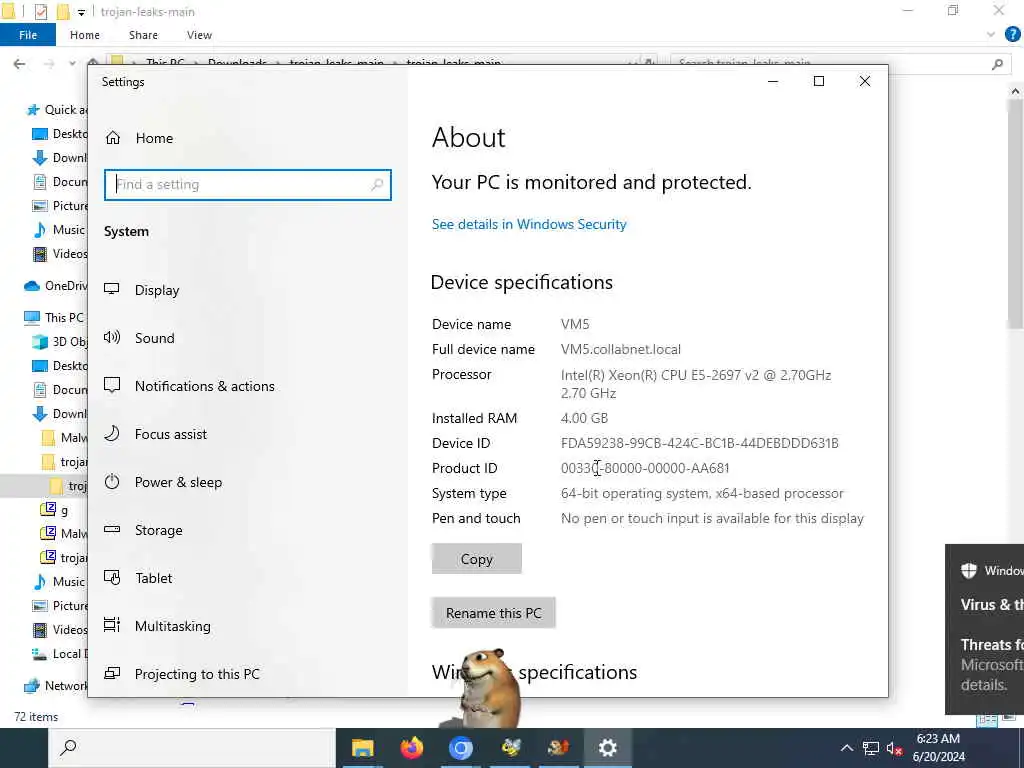Screen dimensions: 1024x768
Task: Click Windows taskbar search icon
Action: [x=68, y=748]
